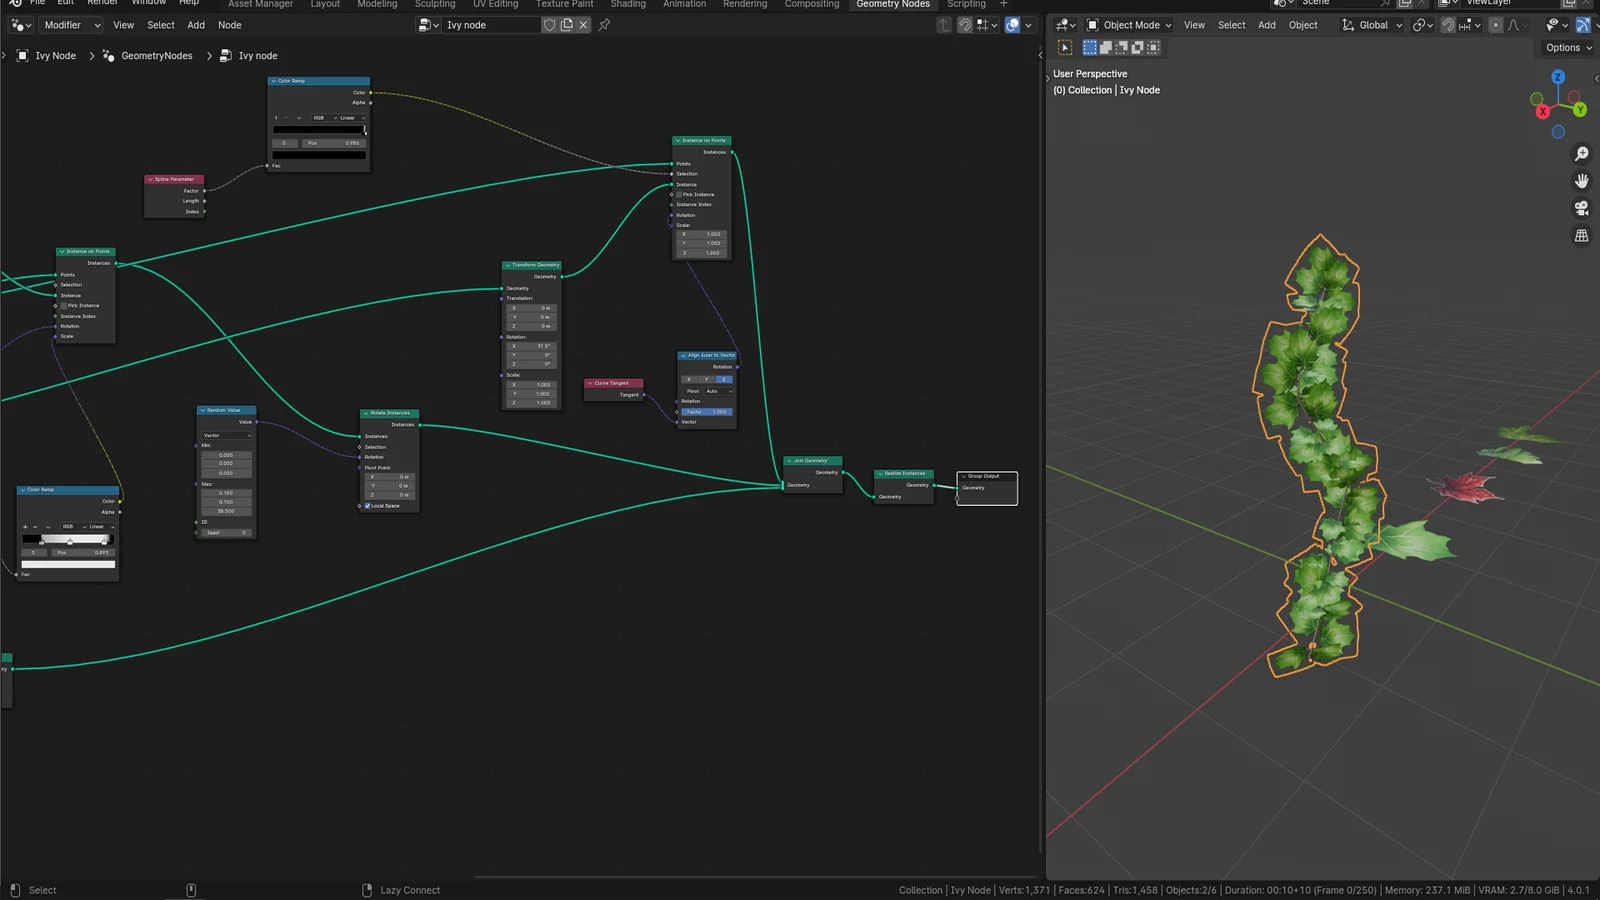Click the pin icon in the node editor header
This screenshot has height=900, width=1600.
click(604, 25)
